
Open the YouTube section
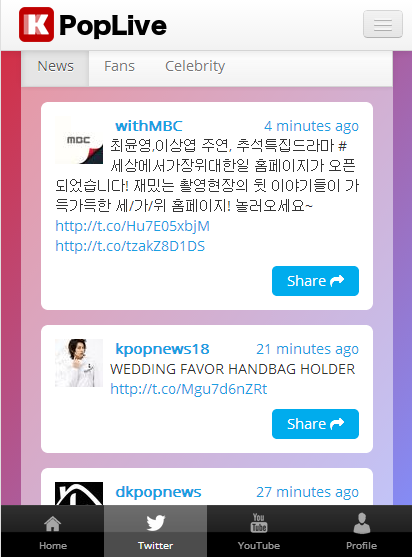point(259,531)
